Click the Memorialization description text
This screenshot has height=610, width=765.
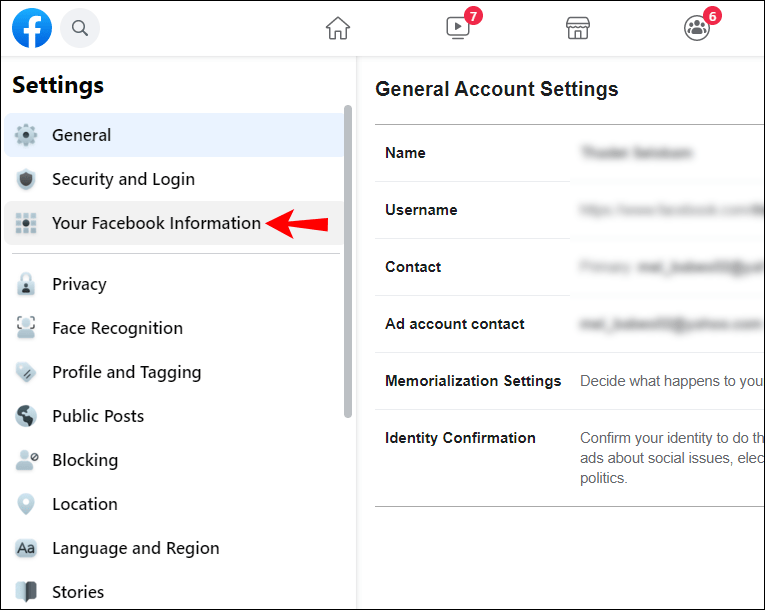(x=671, y=381)
